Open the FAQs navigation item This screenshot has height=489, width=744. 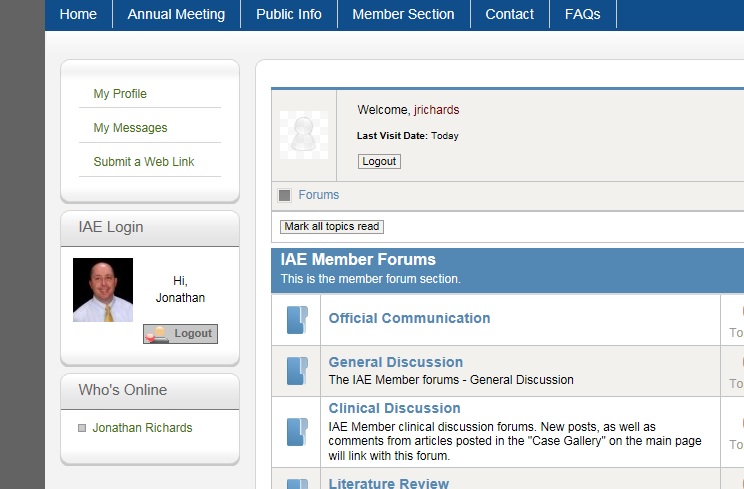582,14
